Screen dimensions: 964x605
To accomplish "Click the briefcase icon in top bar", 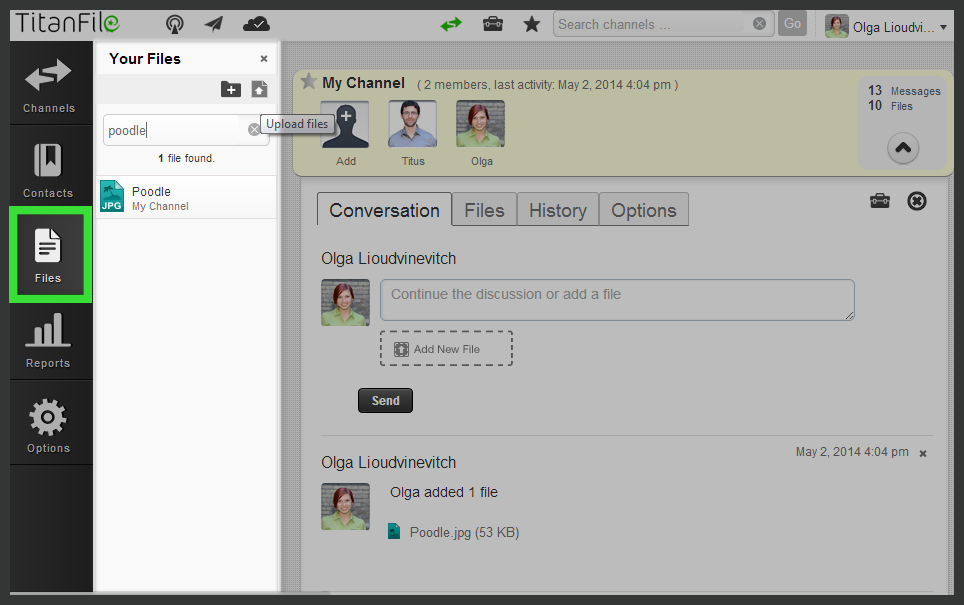I will click(492, 24).
